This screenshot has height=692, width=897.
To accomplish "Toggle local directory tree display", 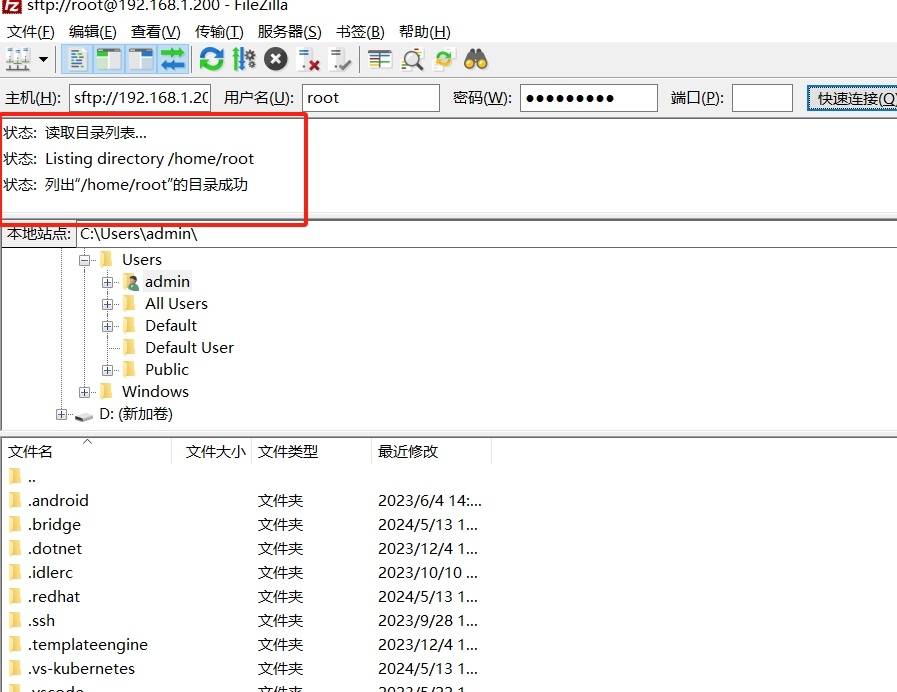I will [108, 60].
